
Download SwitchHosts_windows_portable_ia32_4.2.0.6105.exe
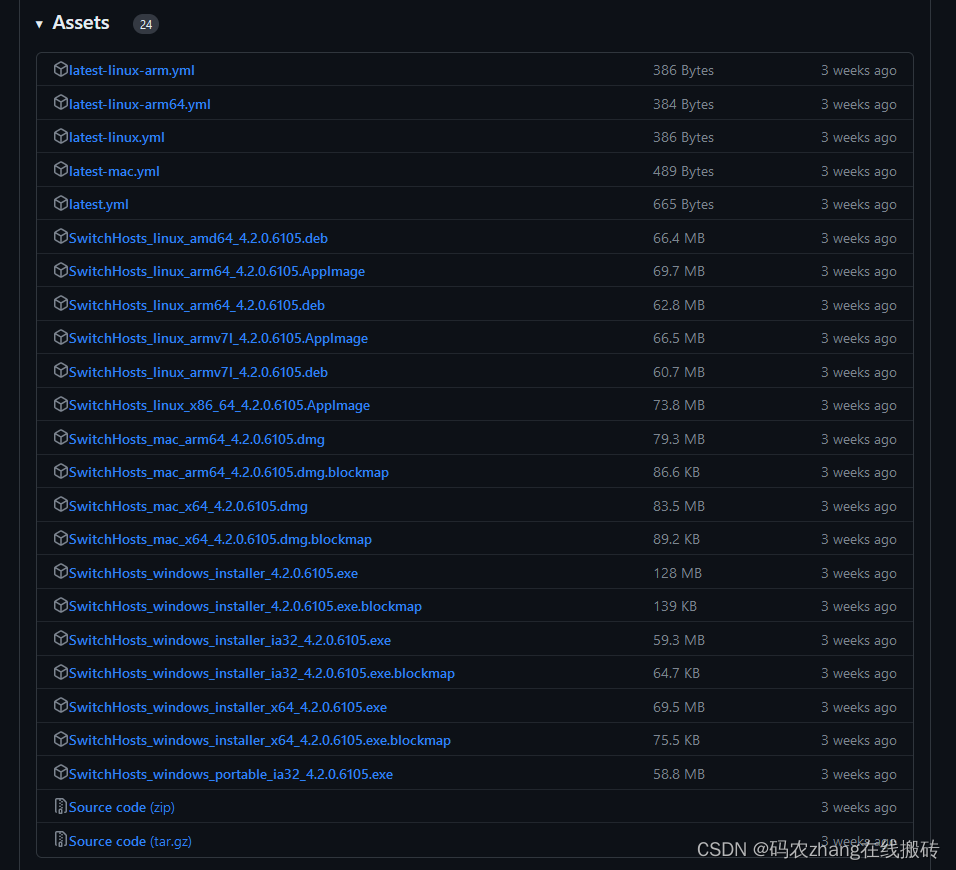(x=231, y=775)
